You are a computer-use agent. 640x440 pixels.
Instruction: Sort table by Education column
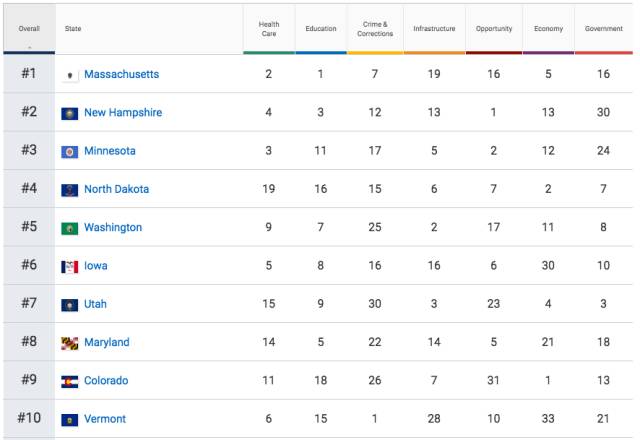click(320, 29)
